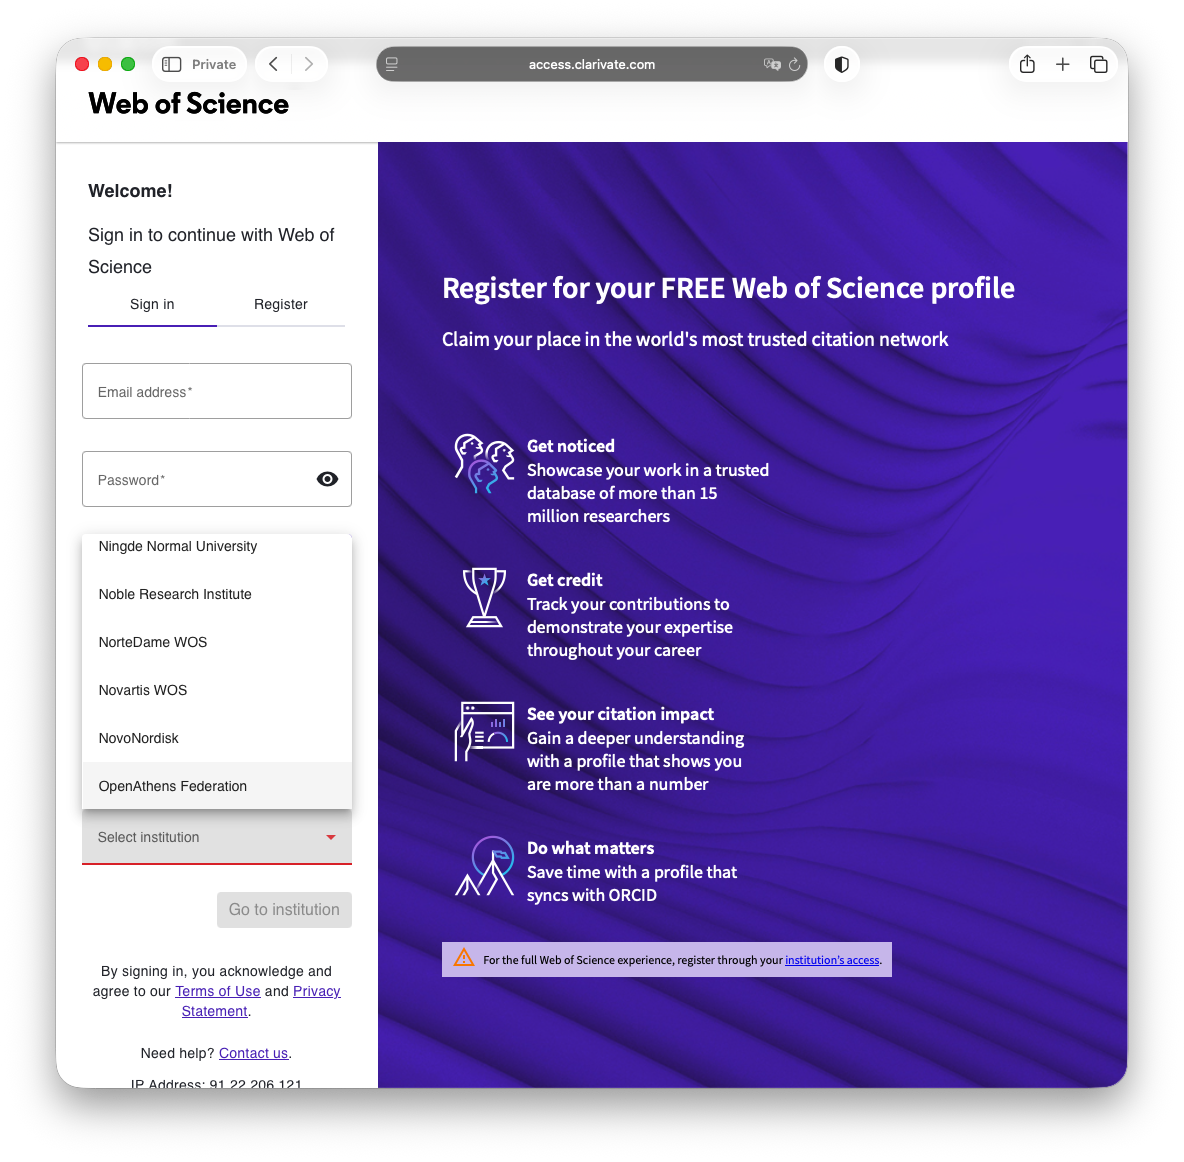Image resolution: width=1184 pixels, height=1162 pixels.
Task: Follow the institution's access link
Action: pyautogui.click(x=832, y=960)
